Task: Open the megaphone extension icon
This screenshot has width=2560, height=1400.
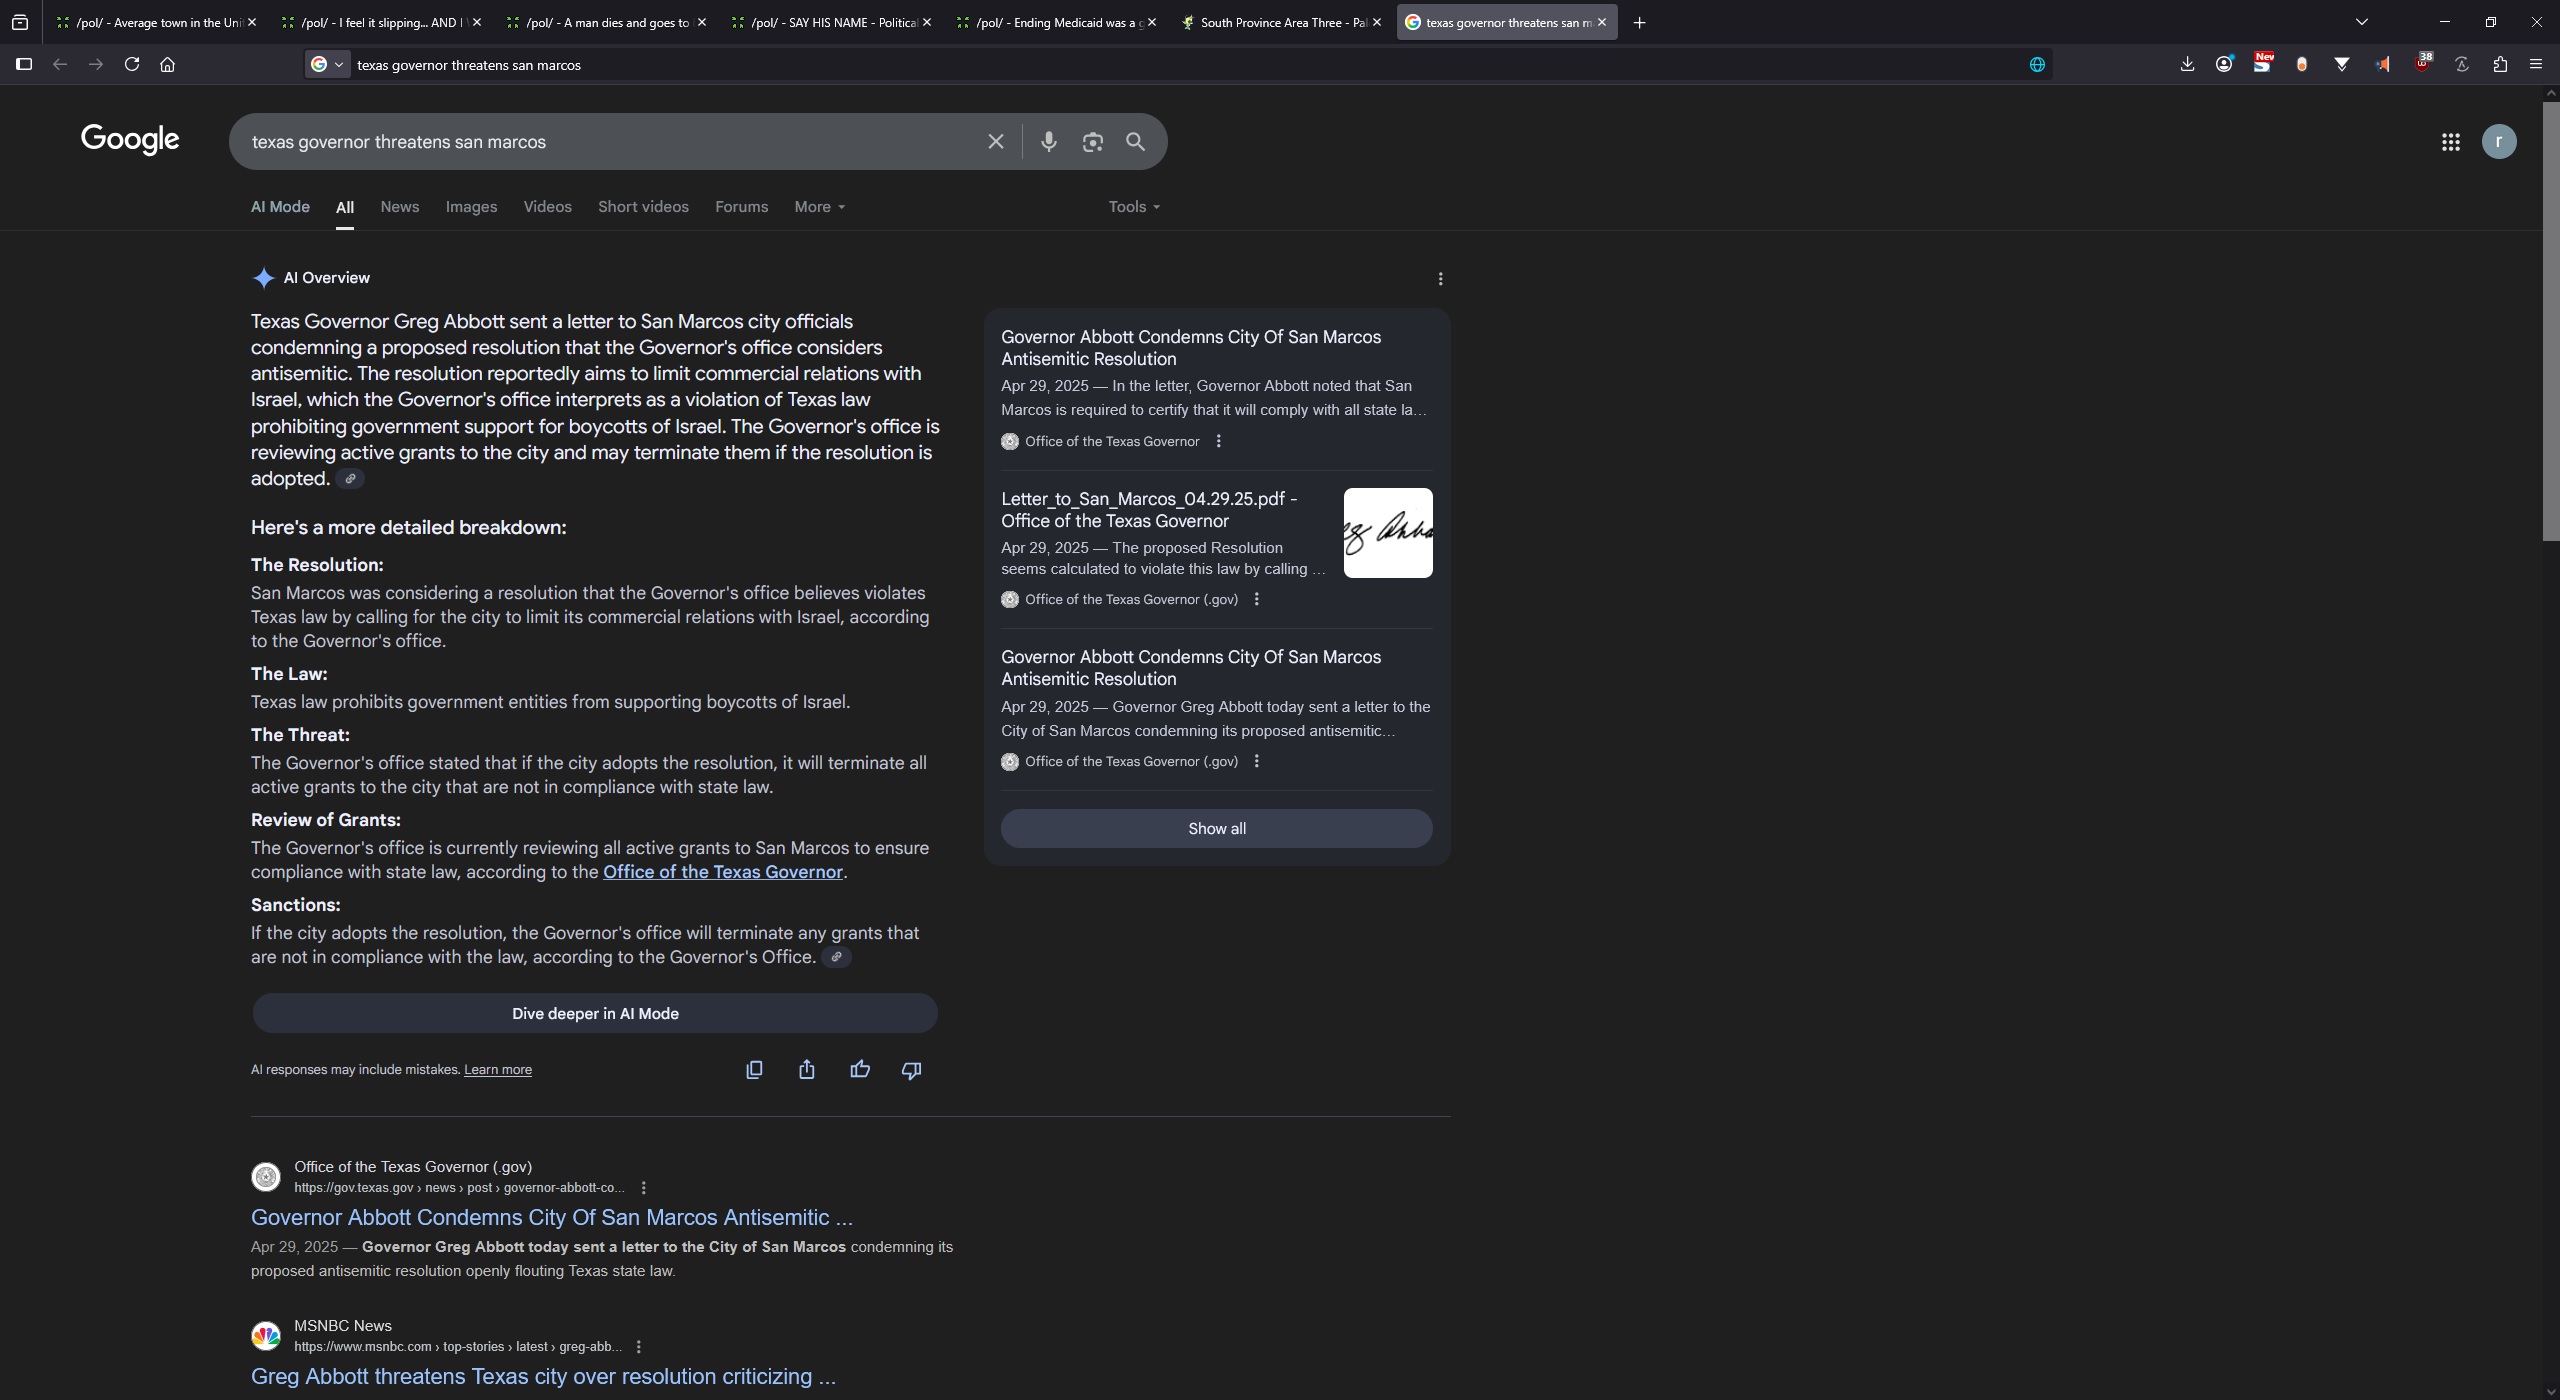Action: tap(2383, 64)
